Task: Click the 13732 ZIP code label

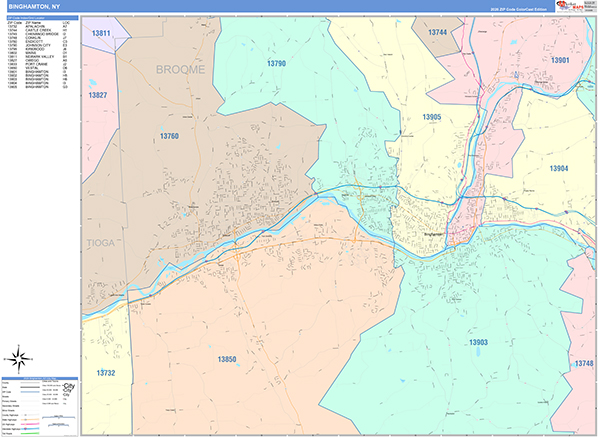Action: click(x=107, y=372)
